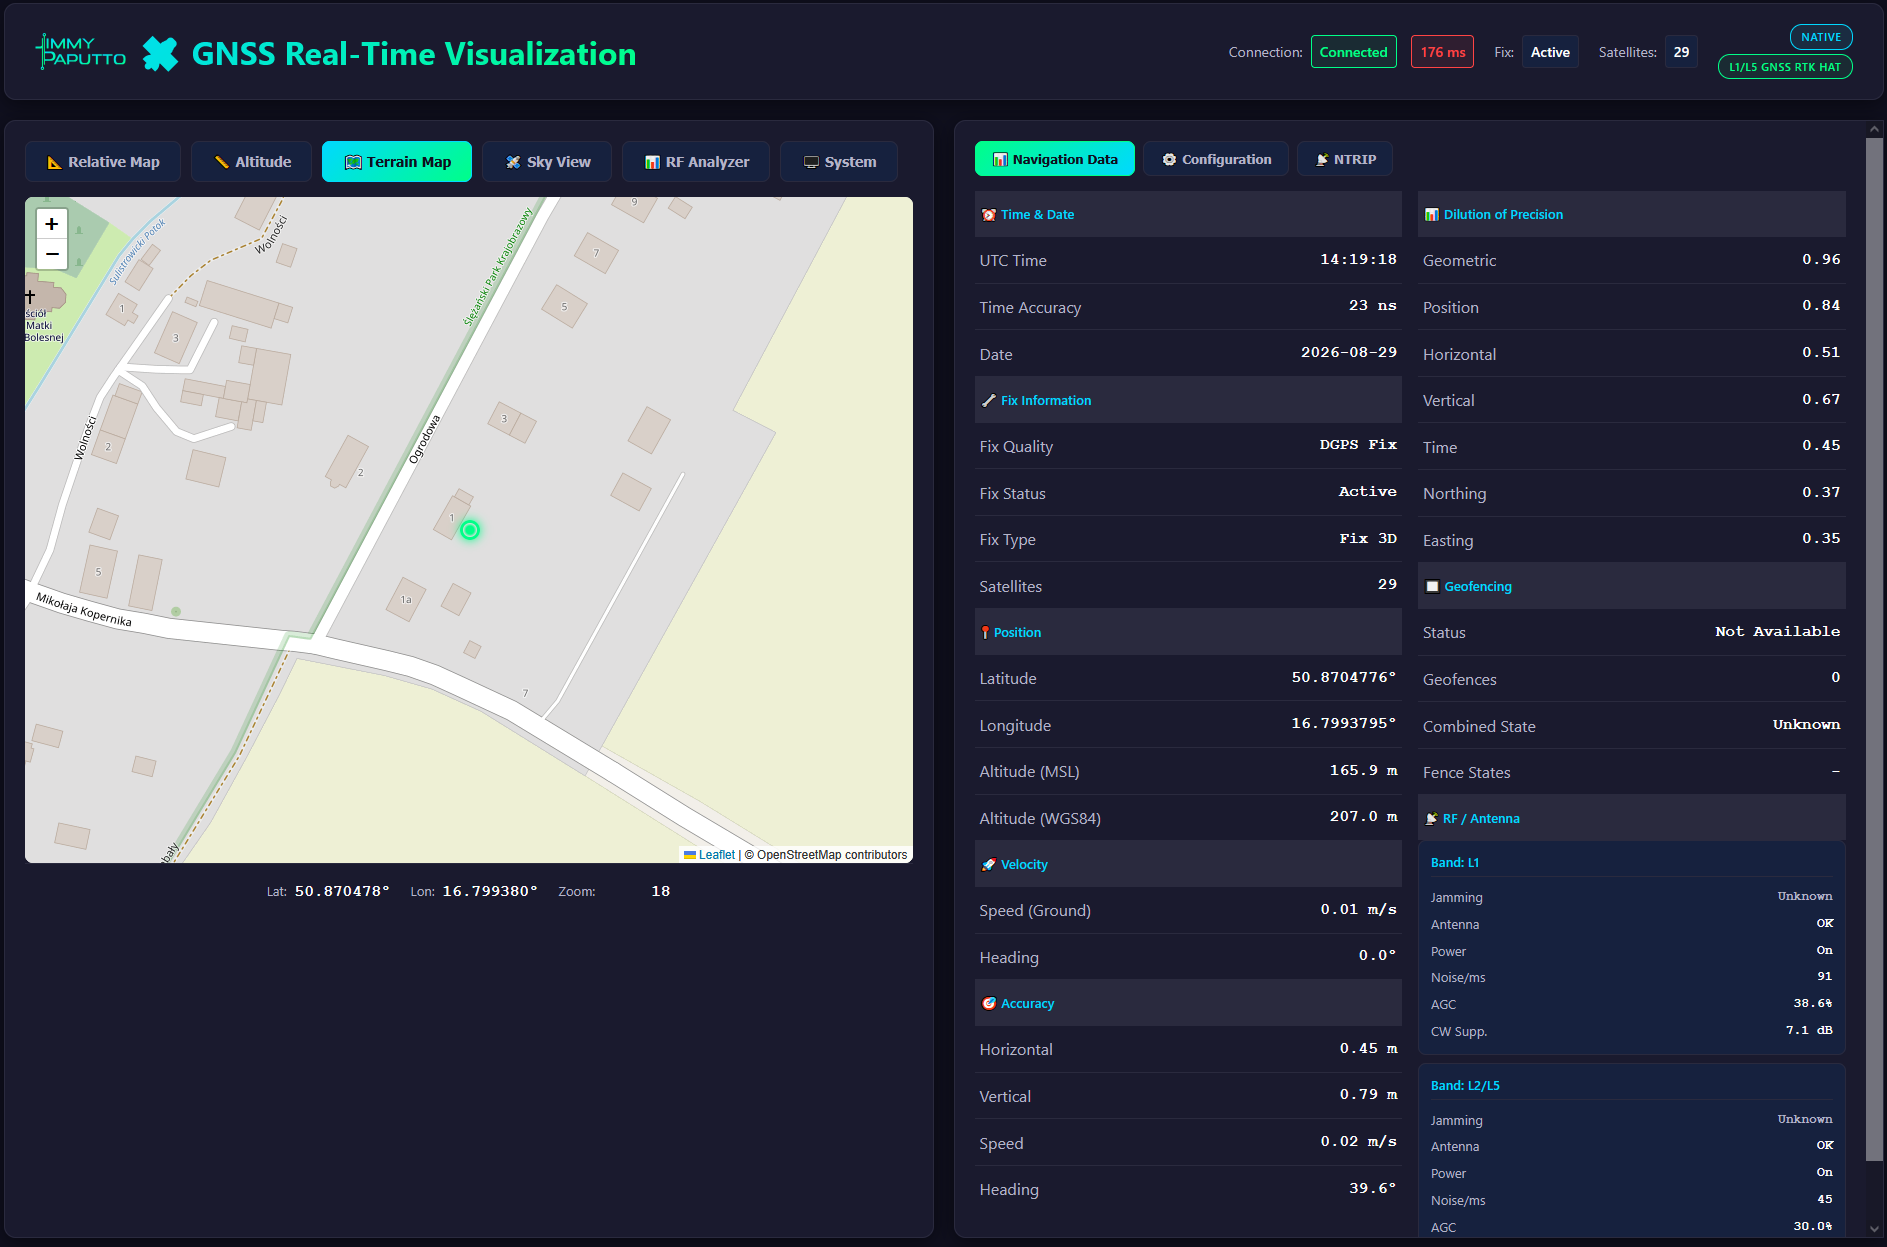Click the NATIVE badge button

(x=1821, y=37)
